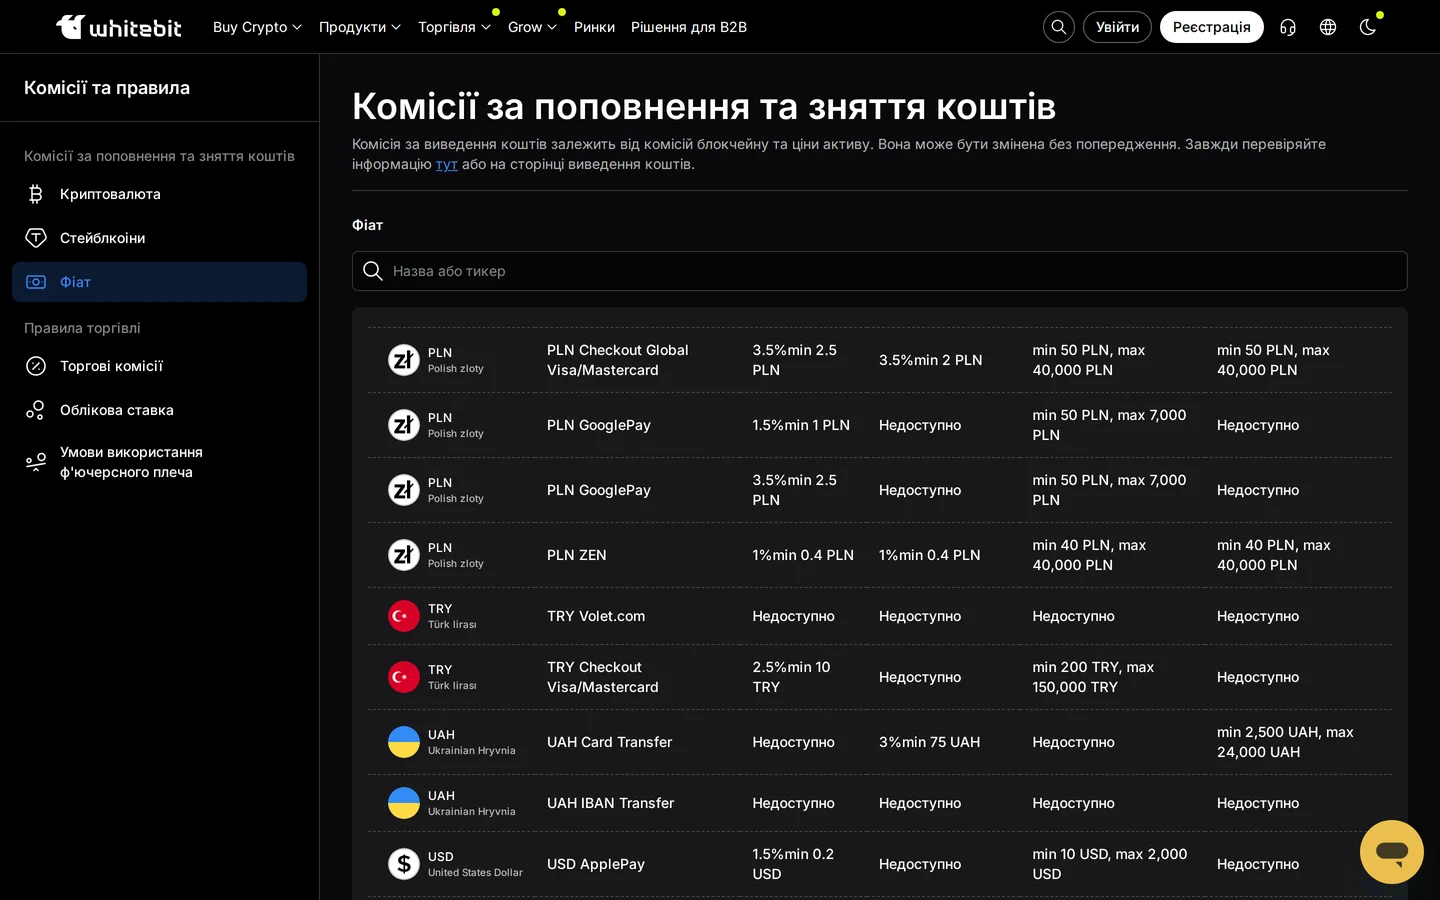Select the Bitcoin icon beside Криптовалюта
The width and height of the screenshot is (1440, 900).
[36, 194]
